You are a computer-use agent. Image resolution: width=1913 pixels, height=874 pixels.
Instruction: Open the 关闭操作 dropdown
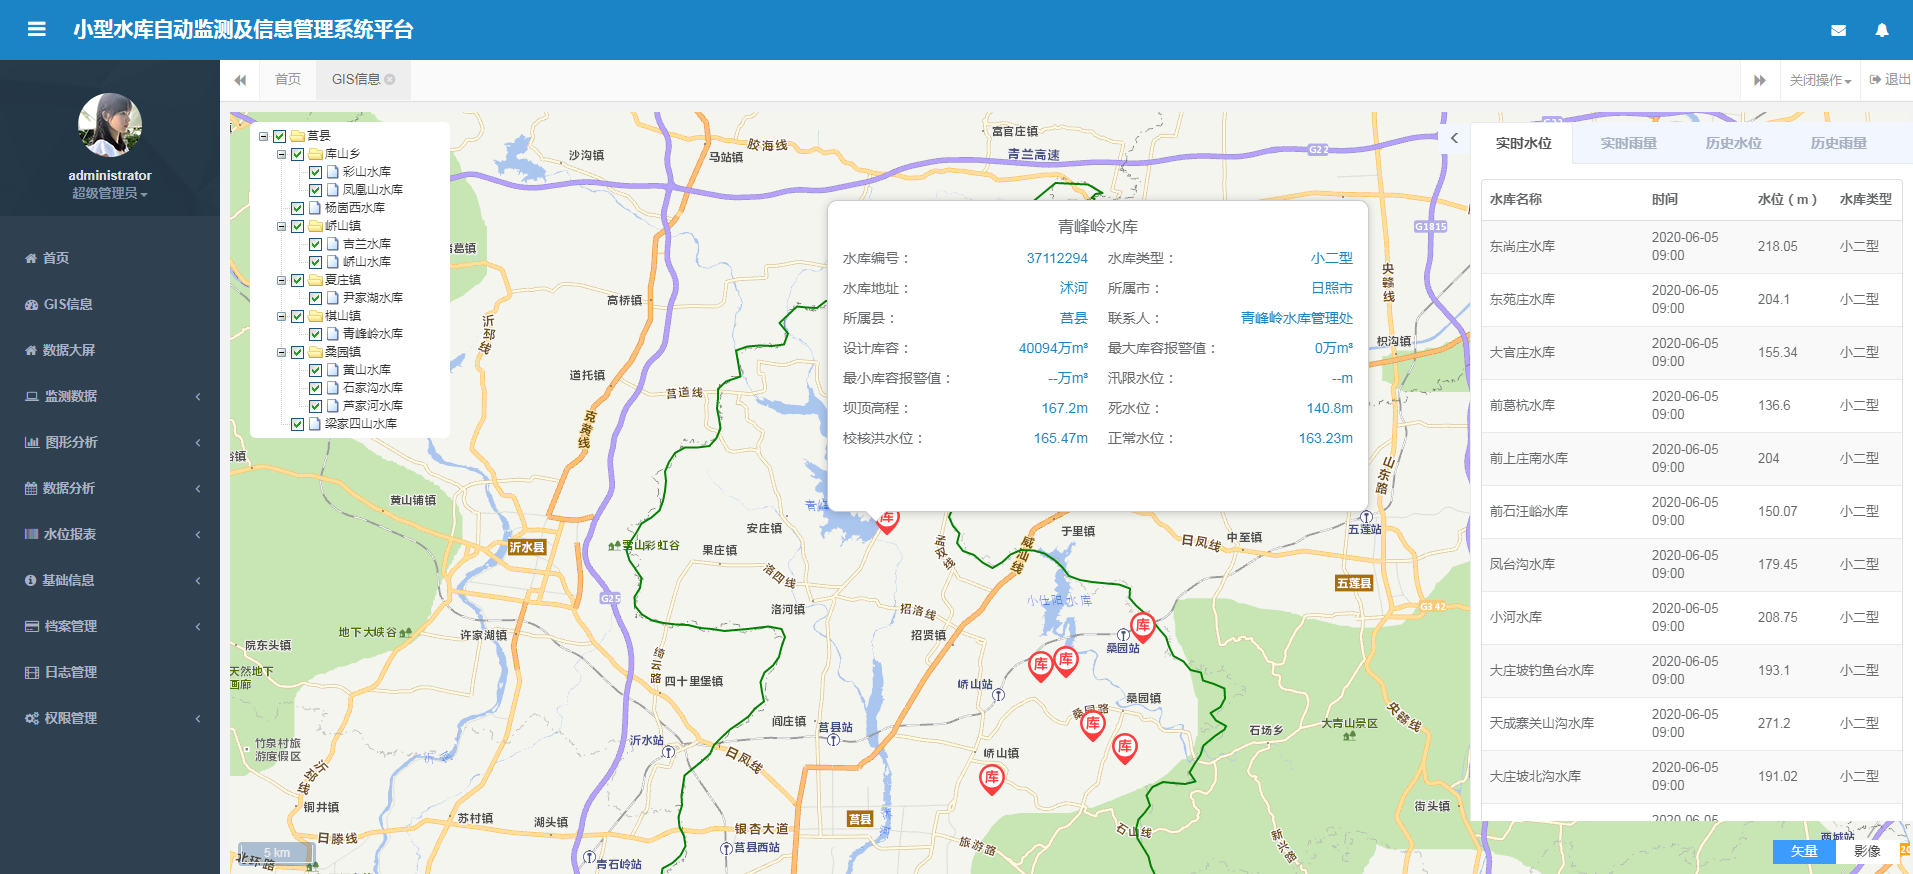(1819, 80)
